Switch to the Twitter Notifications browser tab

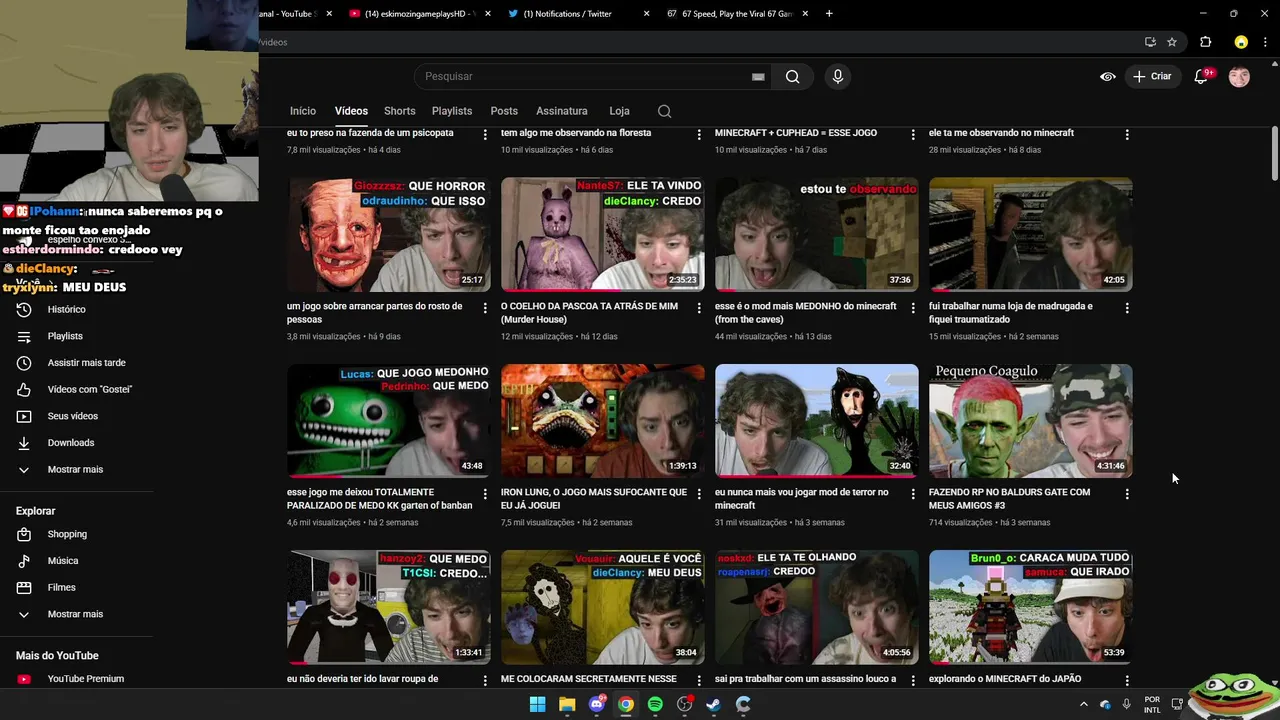(x=577, y=14)
